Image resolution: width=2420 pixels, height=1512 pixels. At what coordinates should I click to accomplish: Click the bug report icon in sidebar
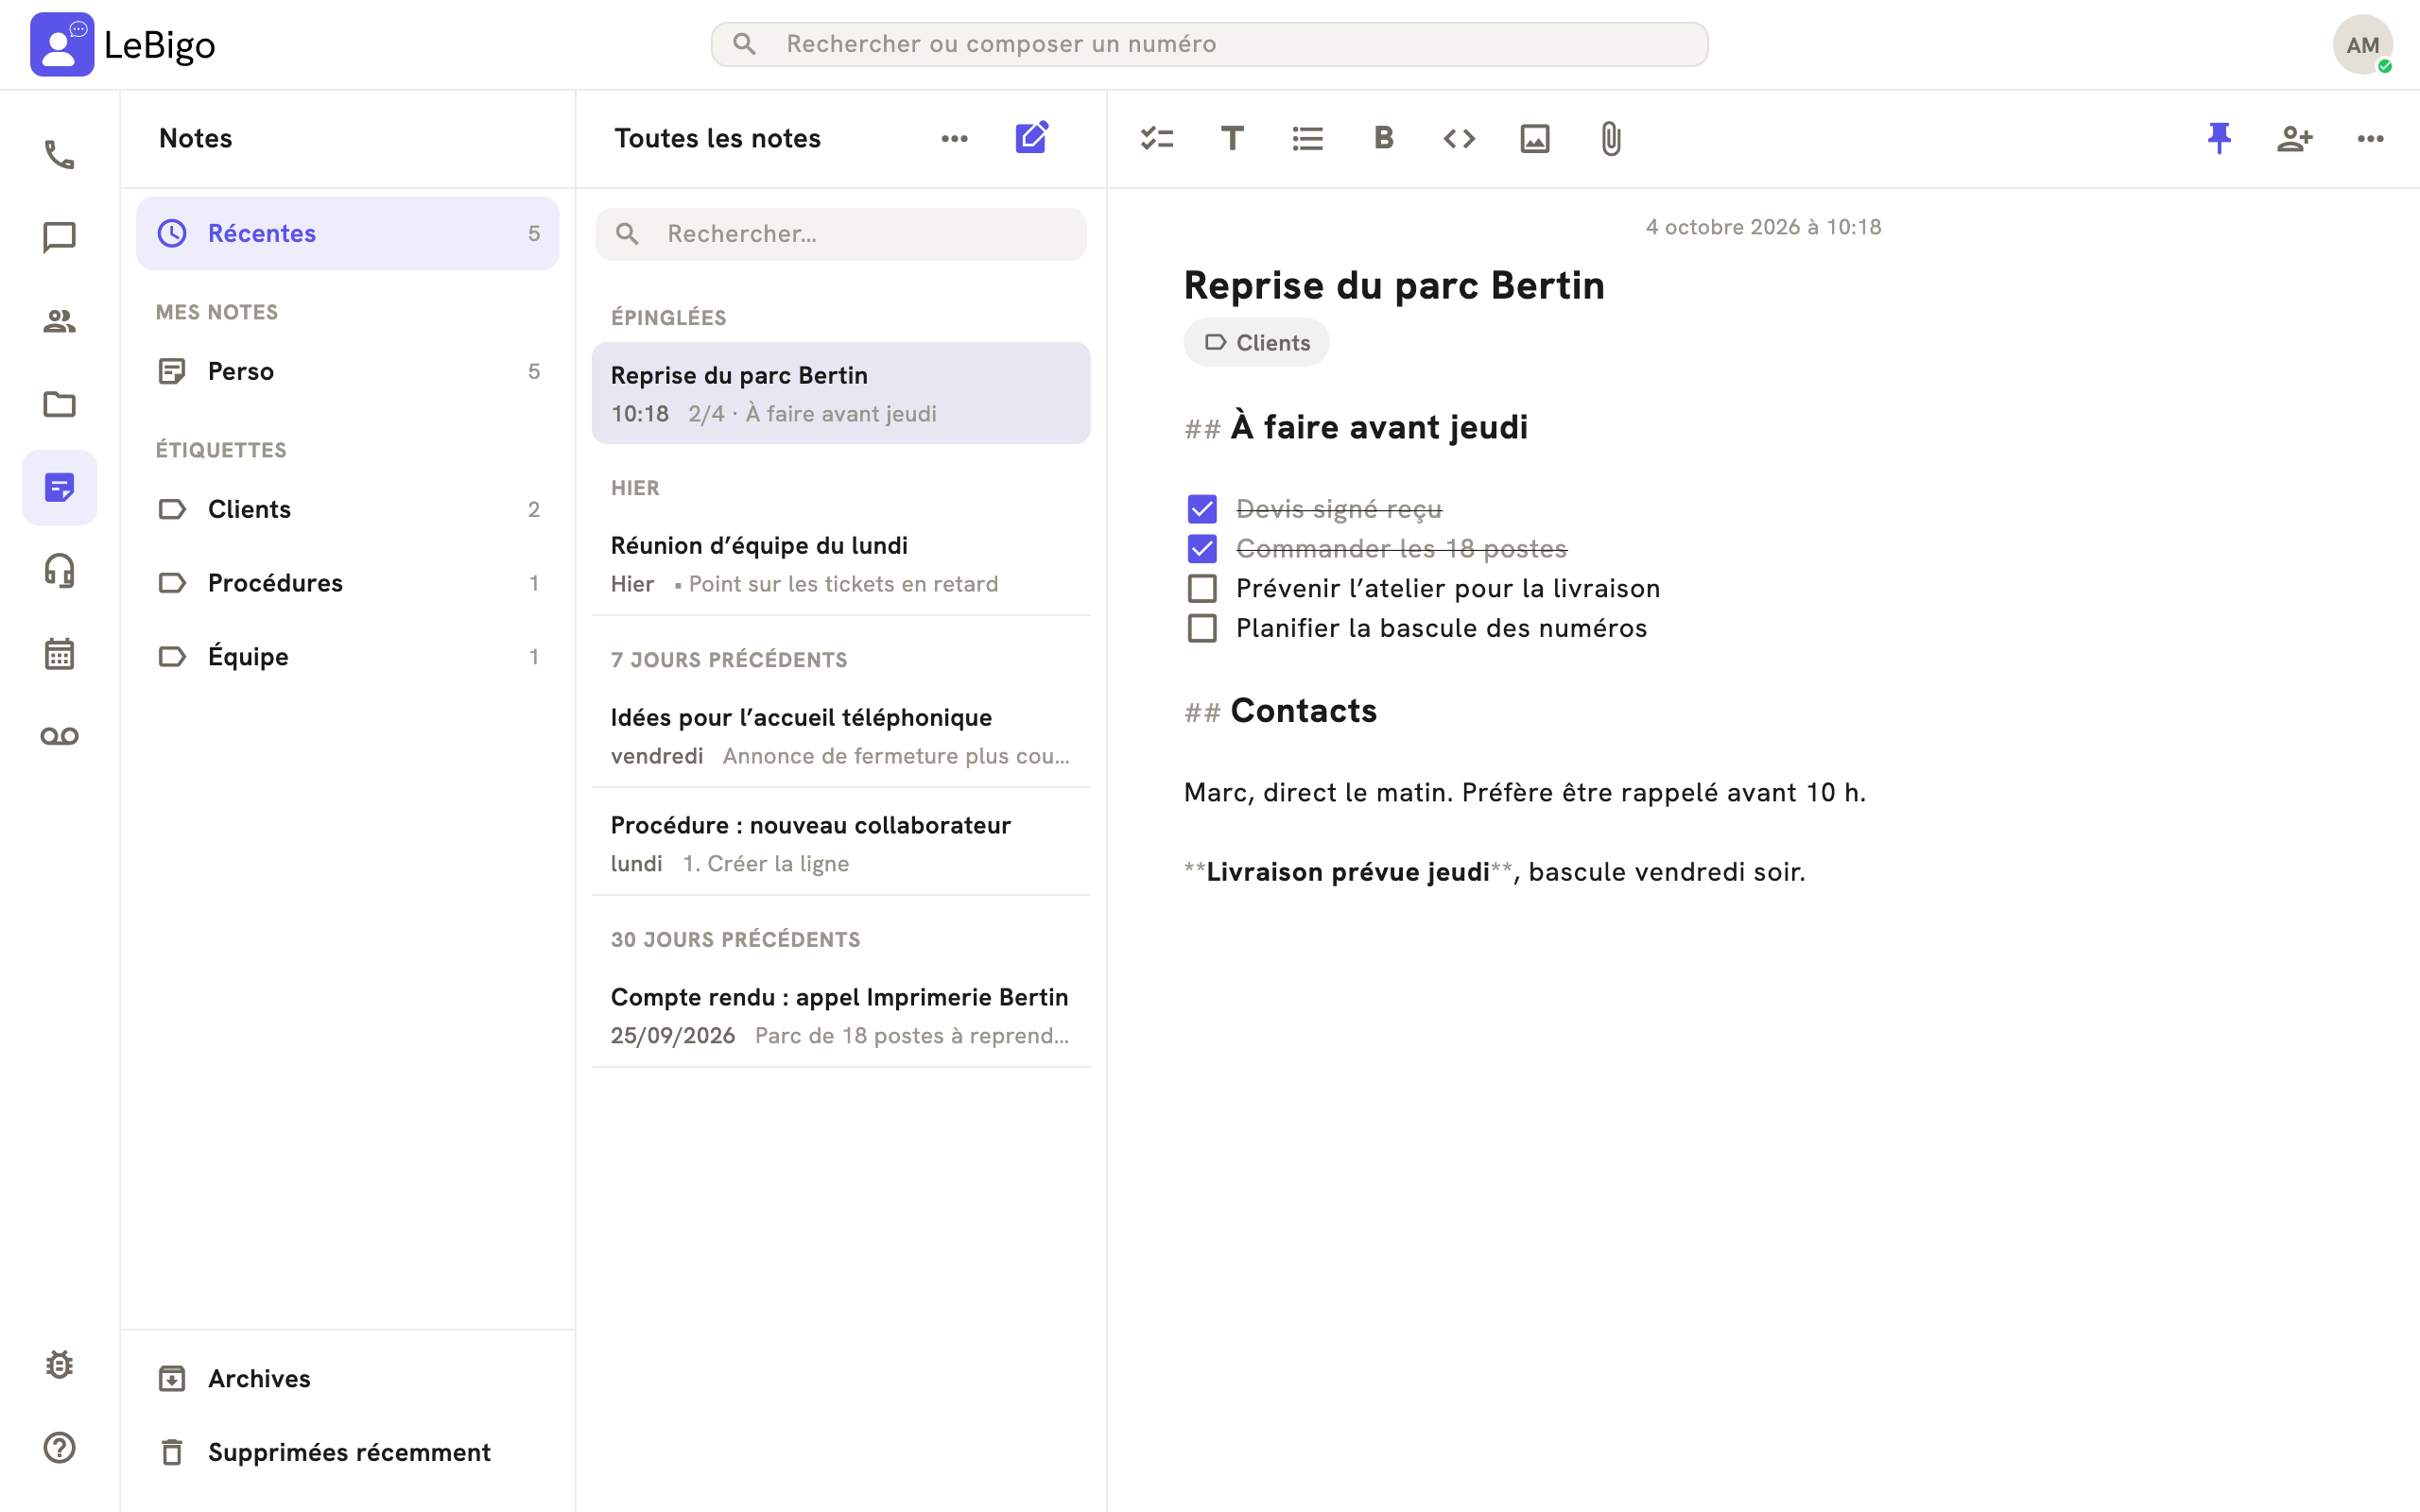[59, 1365]
